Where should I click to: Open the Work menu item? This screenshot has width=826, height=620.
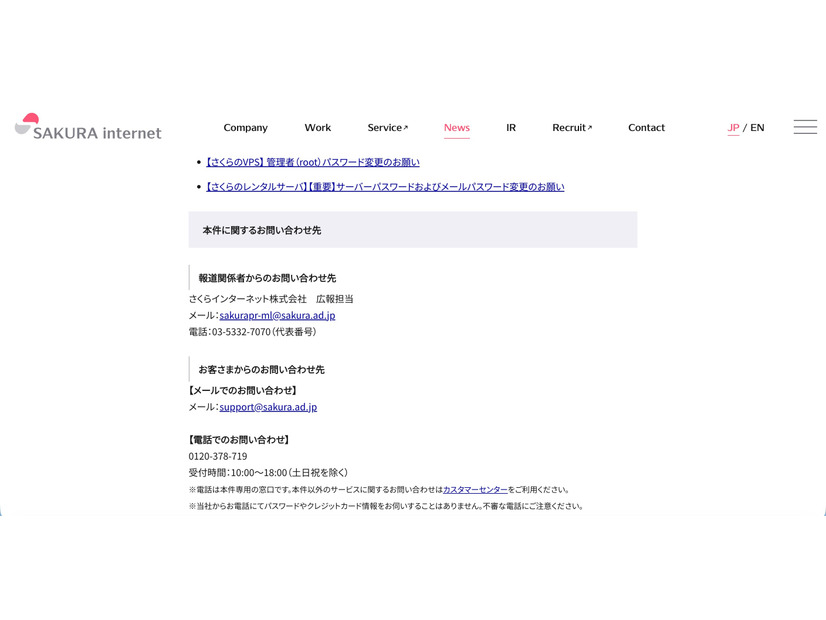318,127
